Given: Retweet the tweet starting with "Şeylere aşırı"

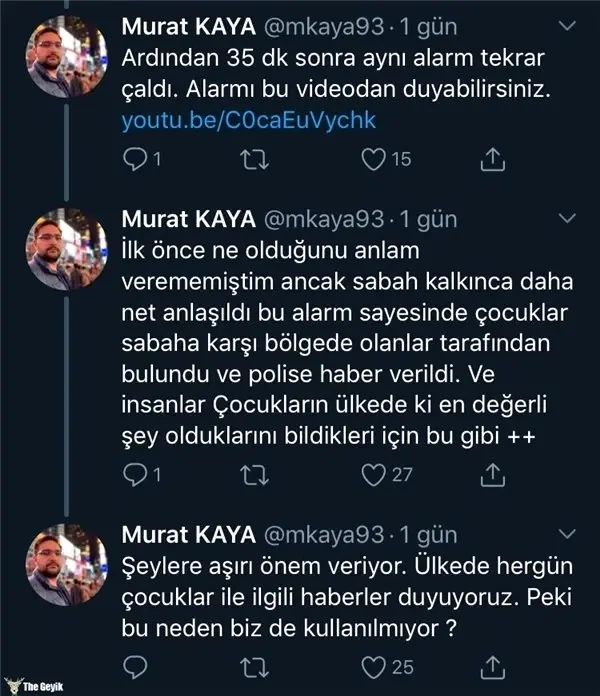Looking at the screenshot, I should [x=253, y=664].
